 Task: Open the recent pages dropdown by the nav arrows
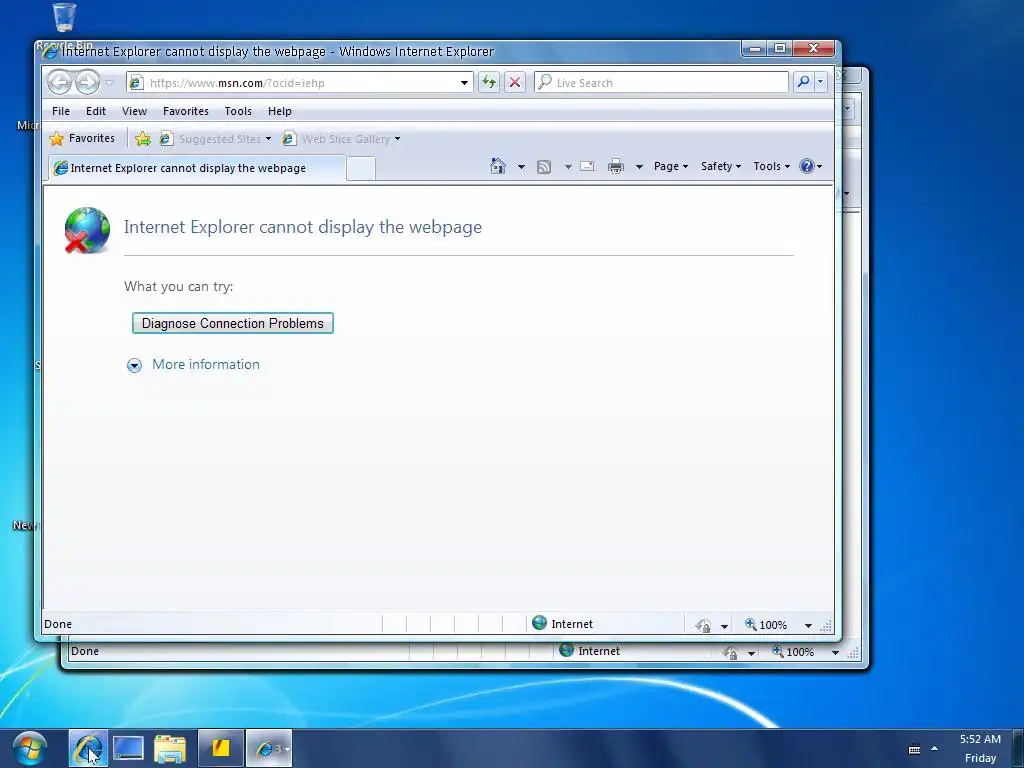coord(109,83)
